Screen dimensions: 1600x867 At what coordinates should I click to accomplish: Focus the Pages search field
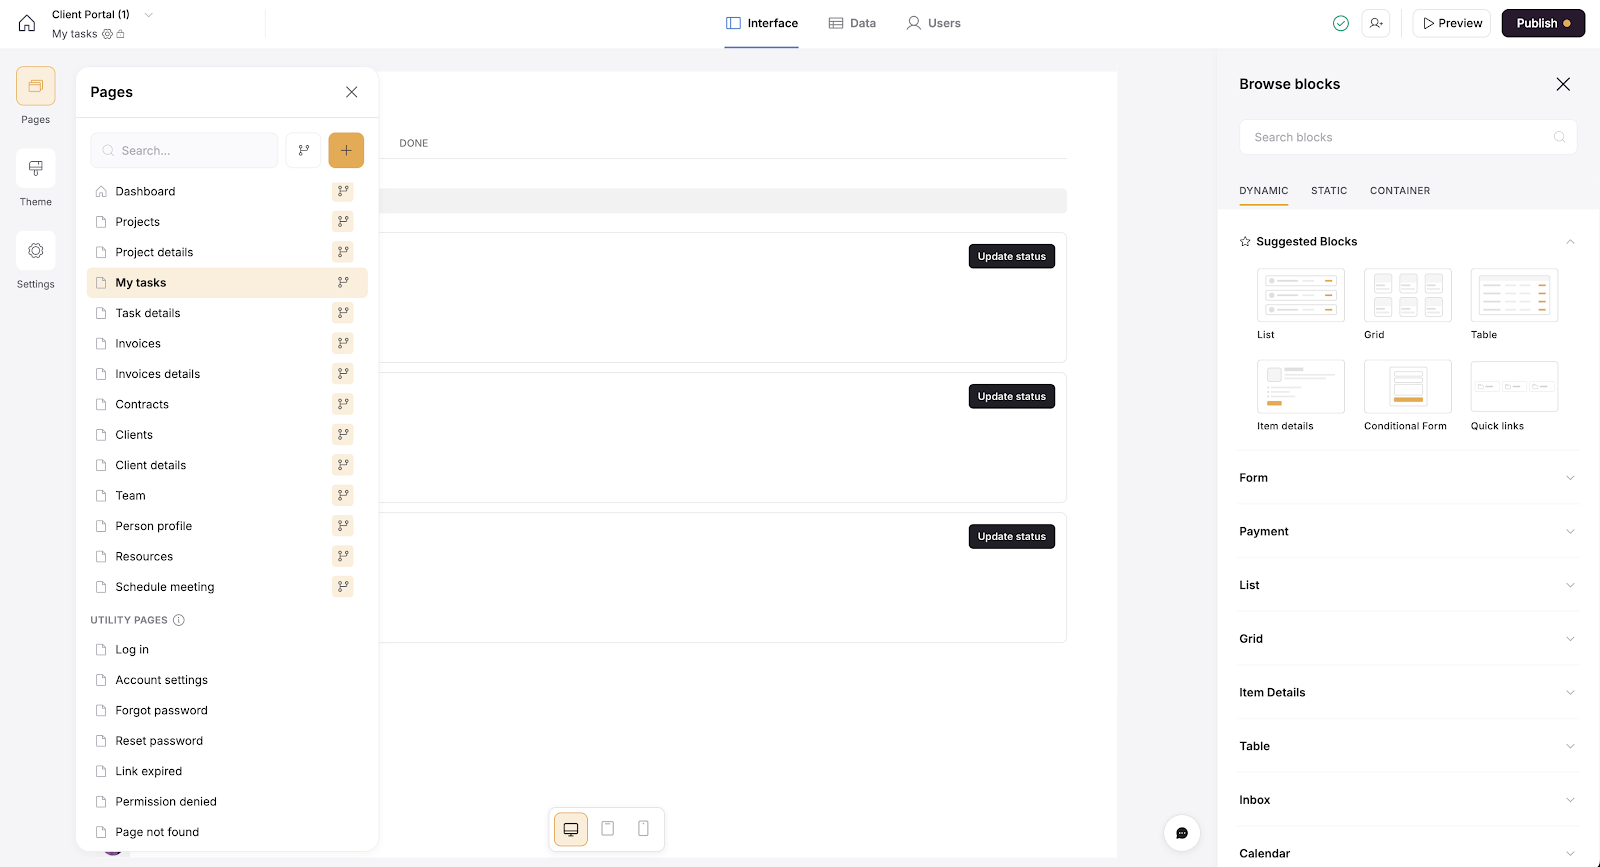click(x=185, y=150)
